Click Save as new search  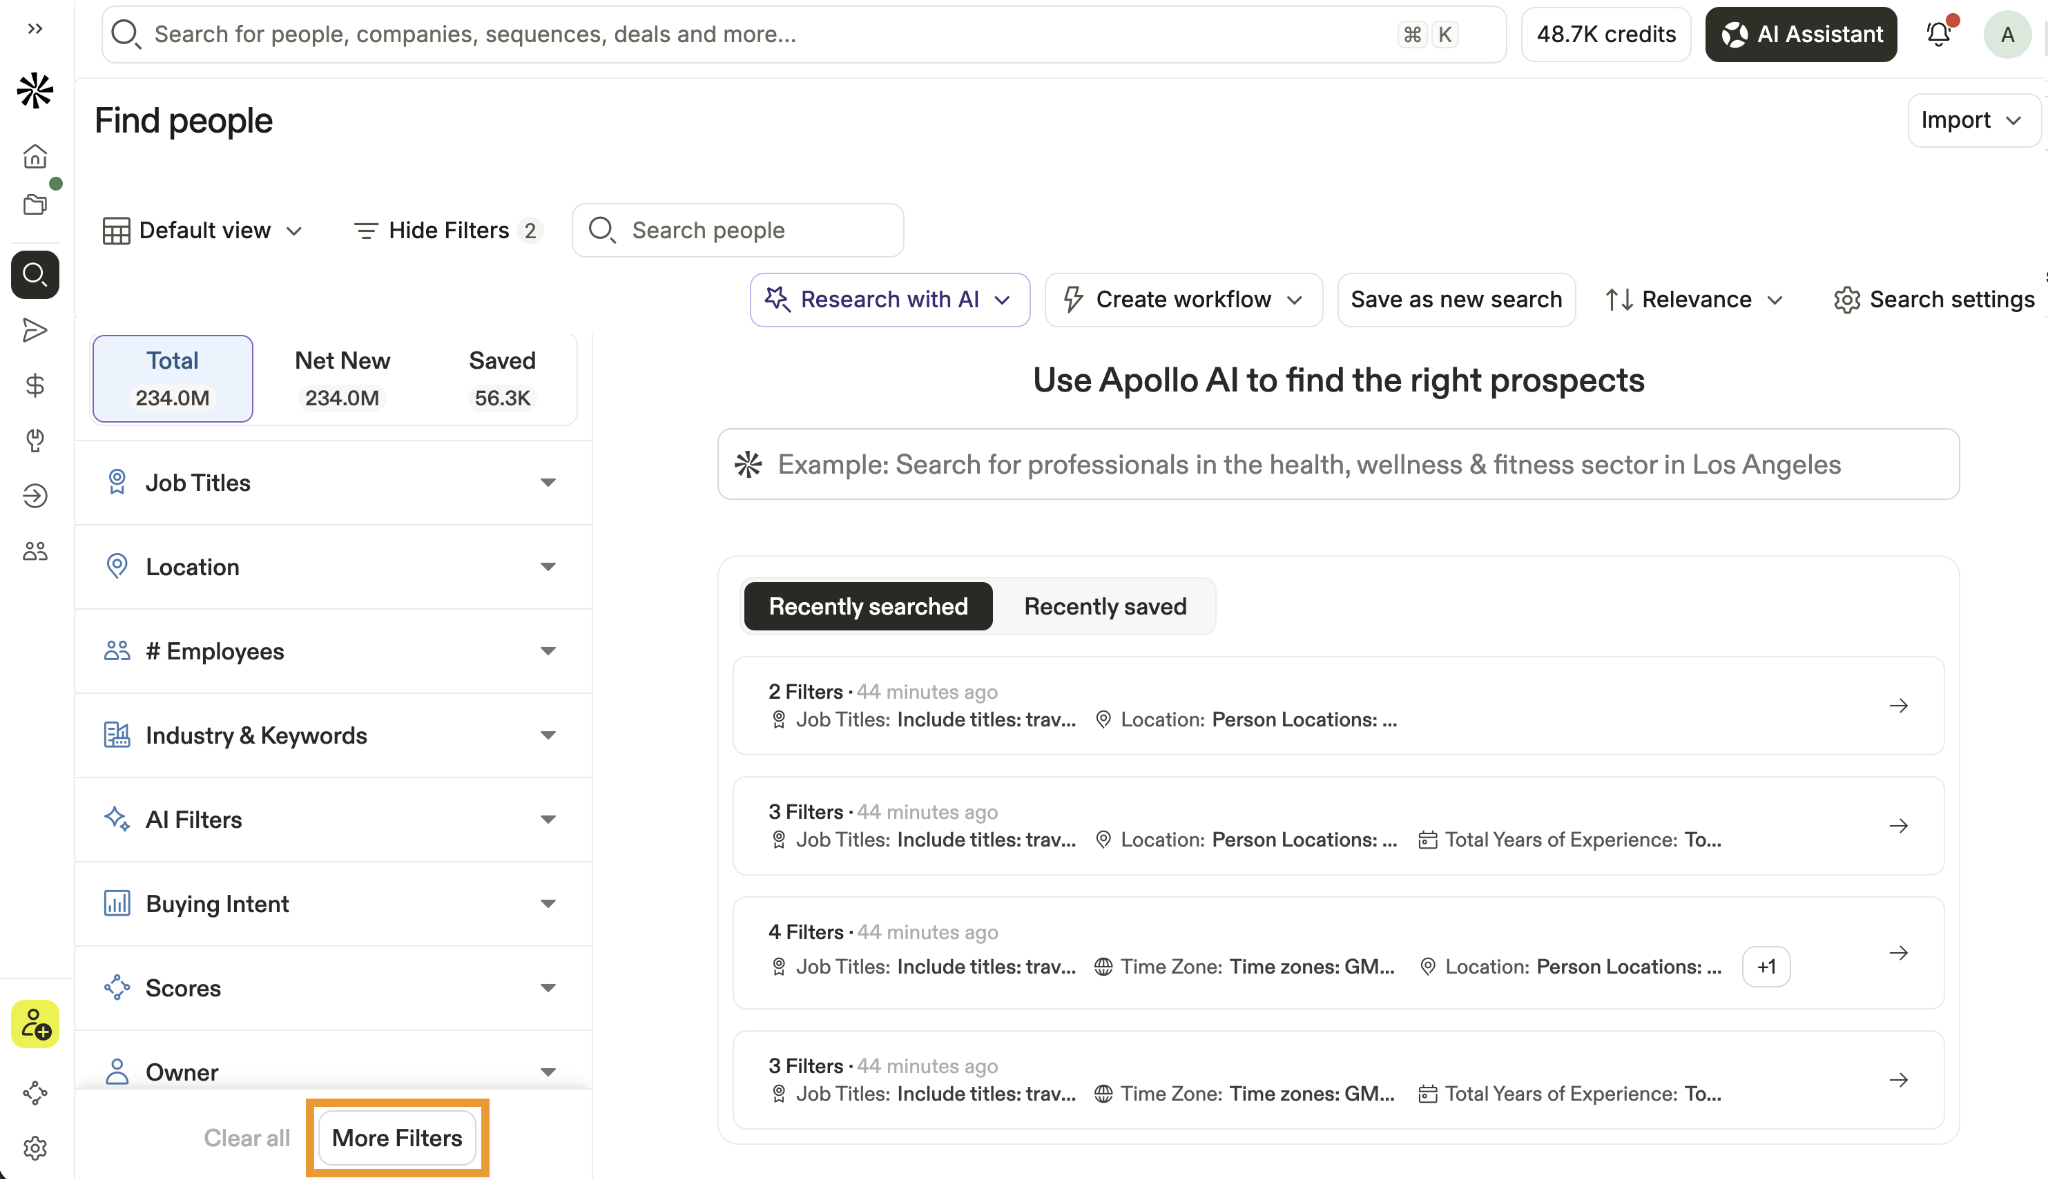[x=1456, y=299]
